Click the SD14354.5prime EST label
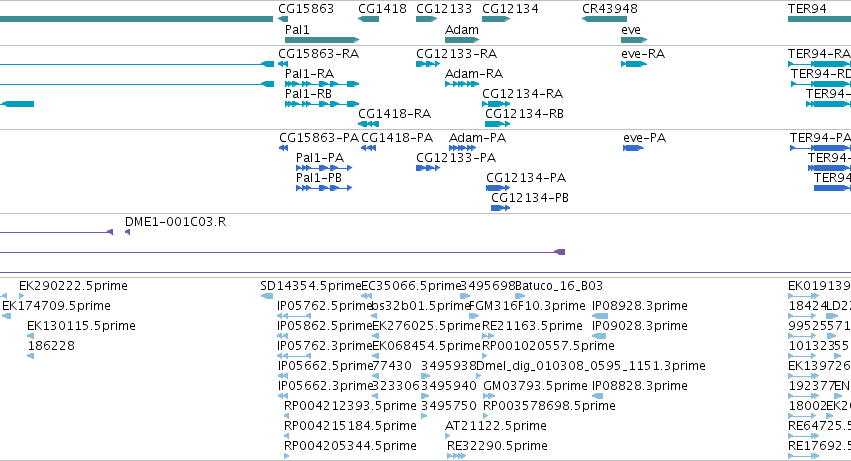The height and width of the screenshot is (461, 851). coord(311,286)
